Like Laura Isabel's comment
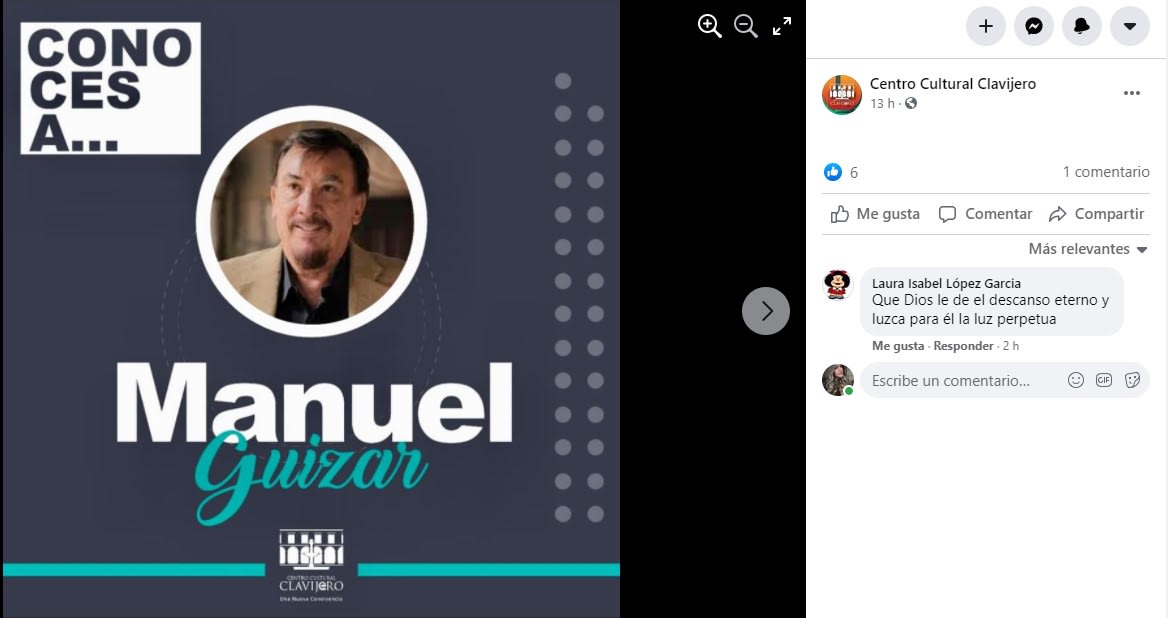 click(x=898, y=346)
